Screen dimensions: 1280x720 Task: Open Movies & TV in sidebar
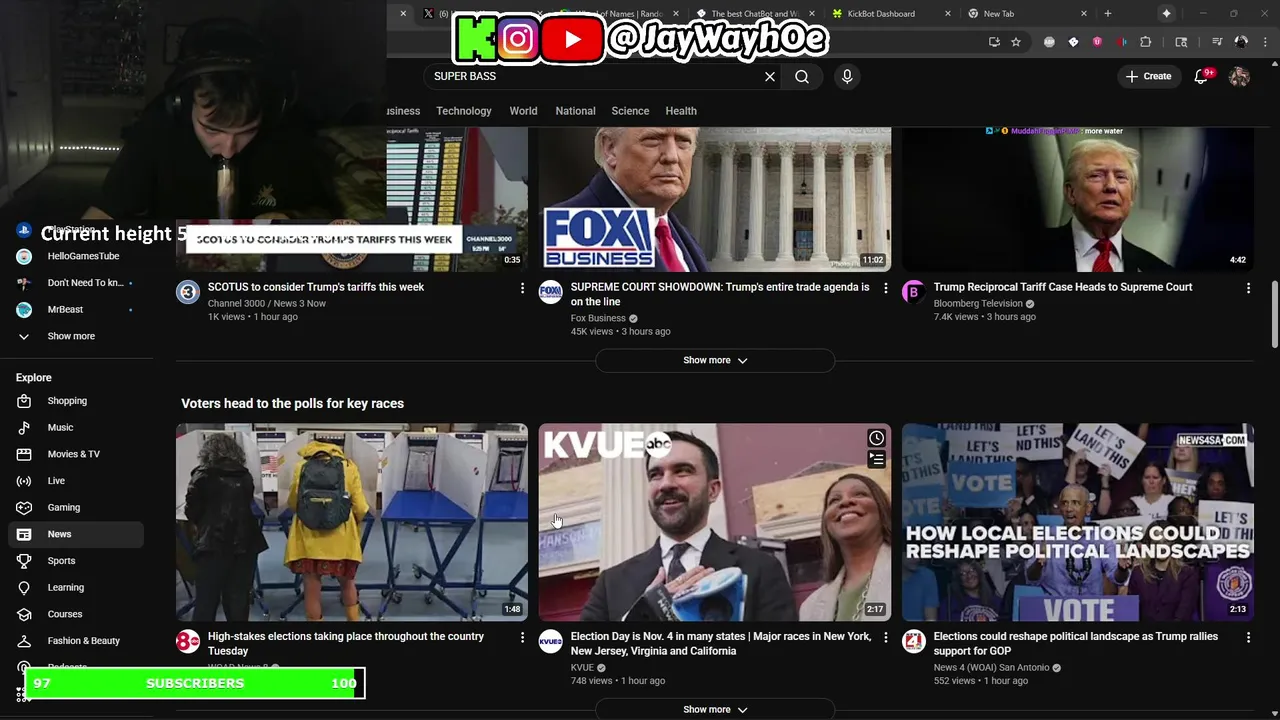coord(76,454)
